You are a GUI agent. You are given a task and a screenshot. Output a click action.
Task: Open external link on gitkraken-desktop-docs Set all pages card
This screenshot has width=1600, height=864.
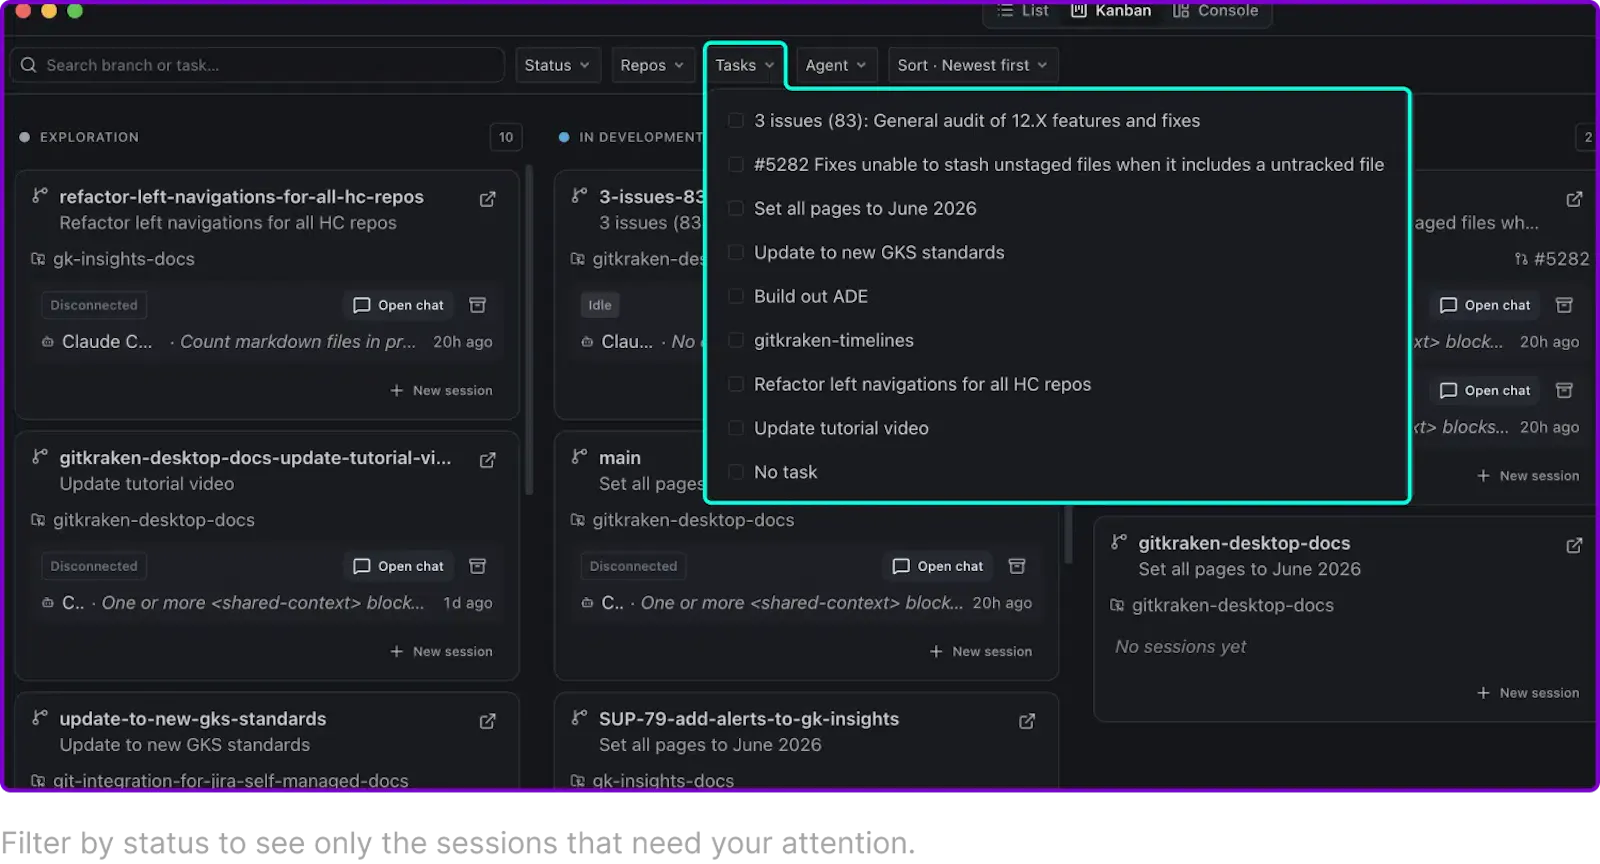click(1574, 545)
